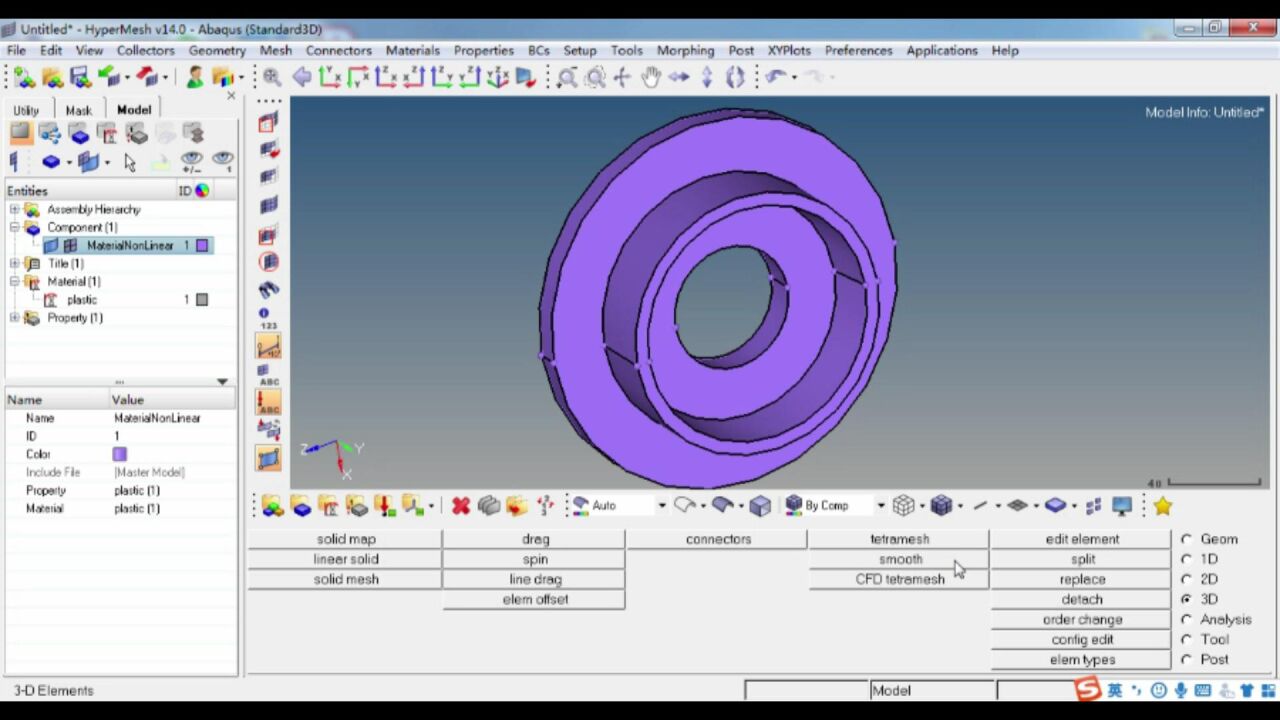This screenshot has width=1280, height=720.
Task: Click the save model disk icon
Action: click(80, 77)
